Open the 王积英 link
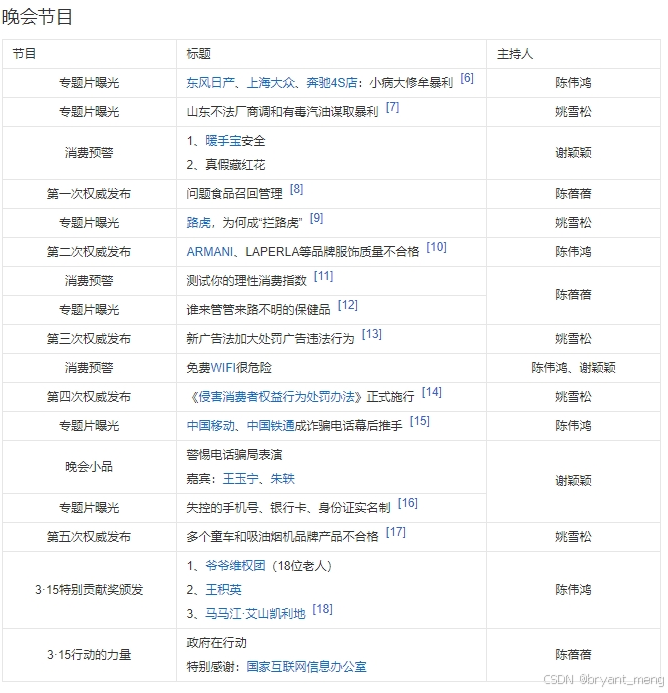The image size is (668, 693). click(223, 590)
